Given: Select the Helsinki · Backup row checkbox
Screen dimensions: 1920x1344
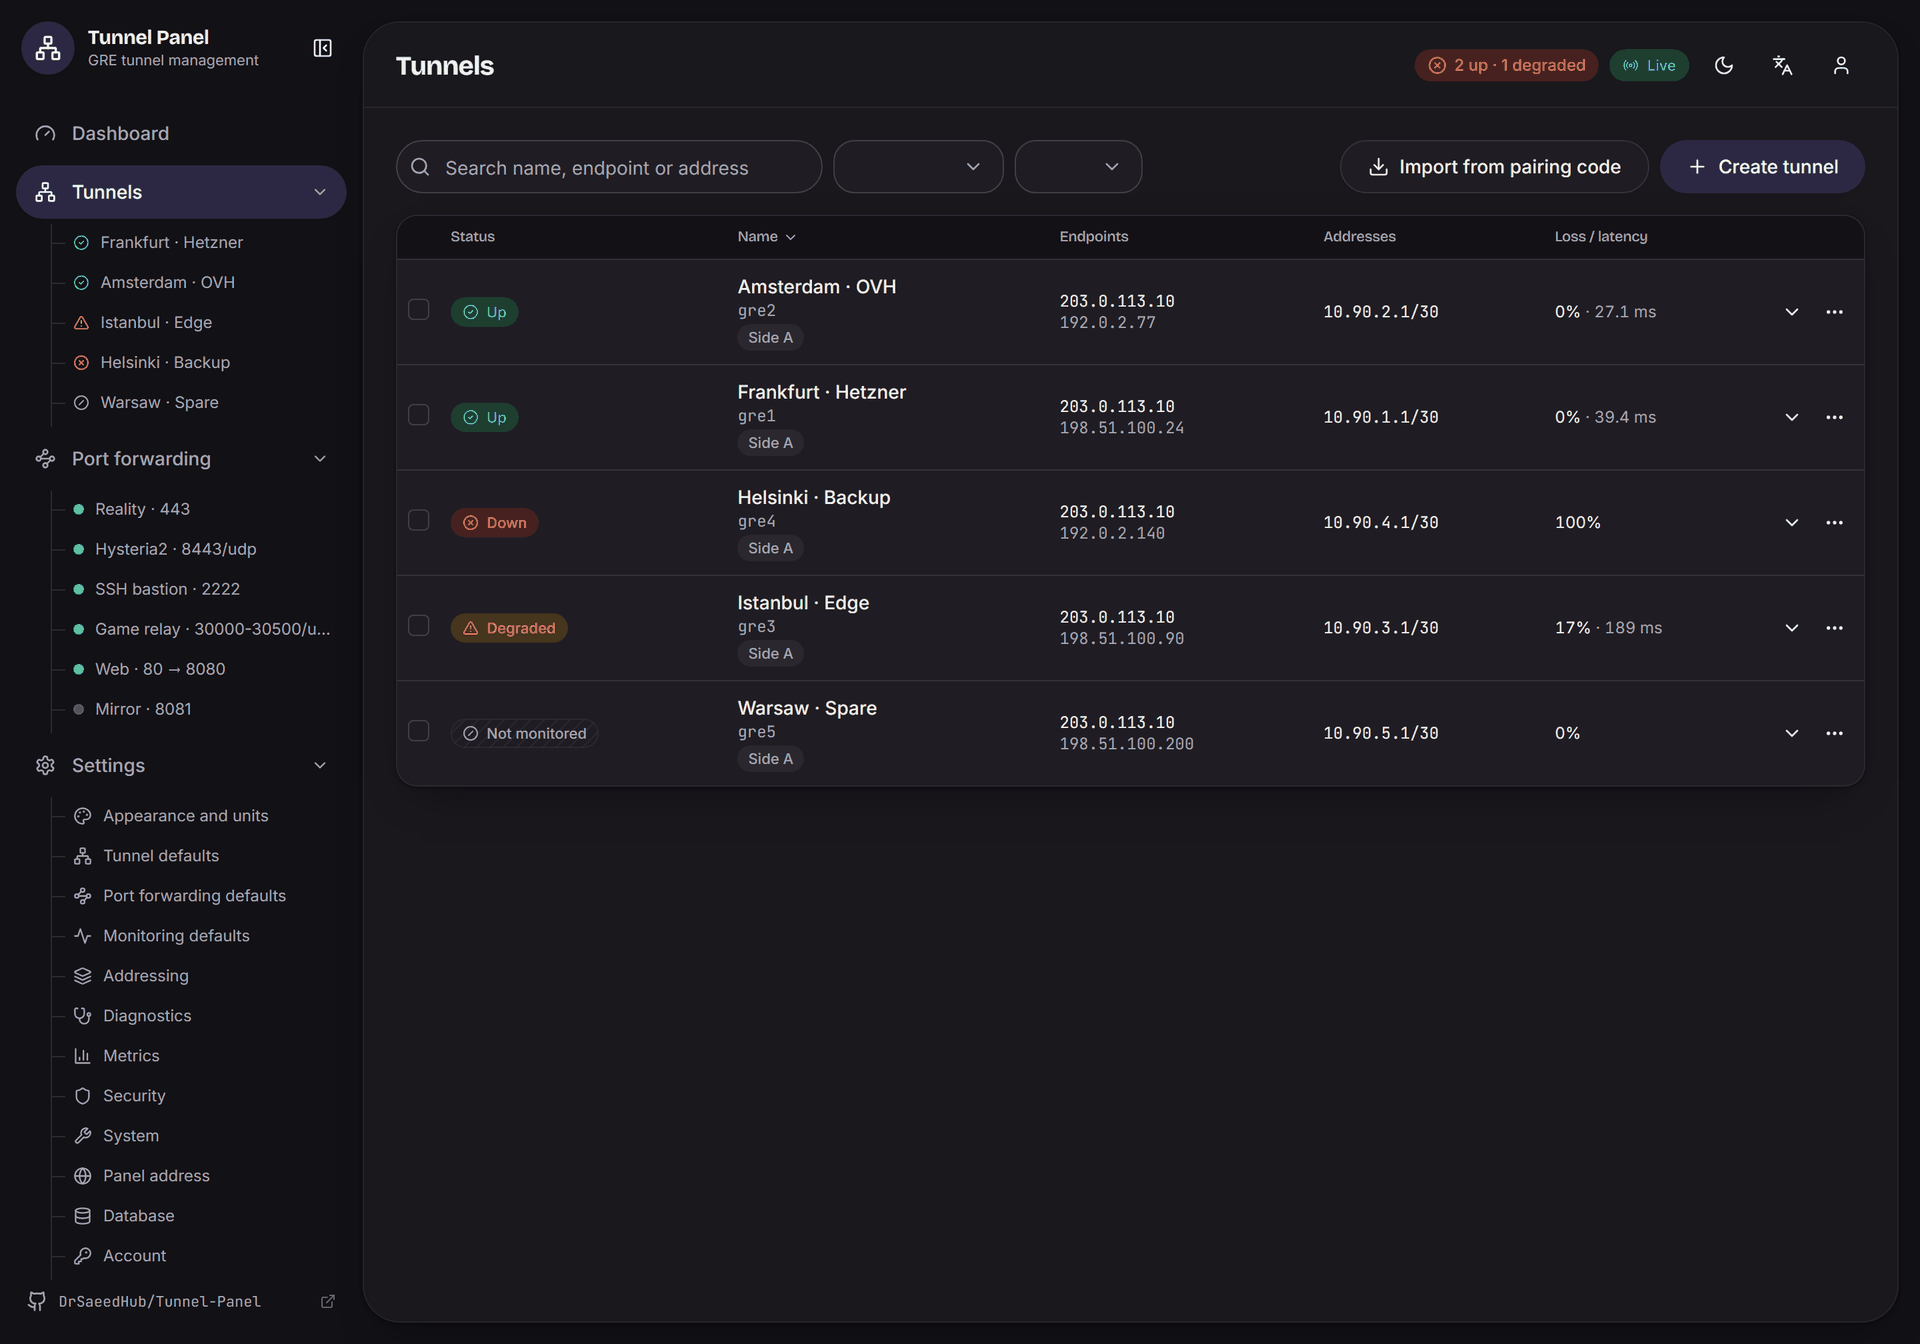Looking at the screenshot, I should pos(419,520).
